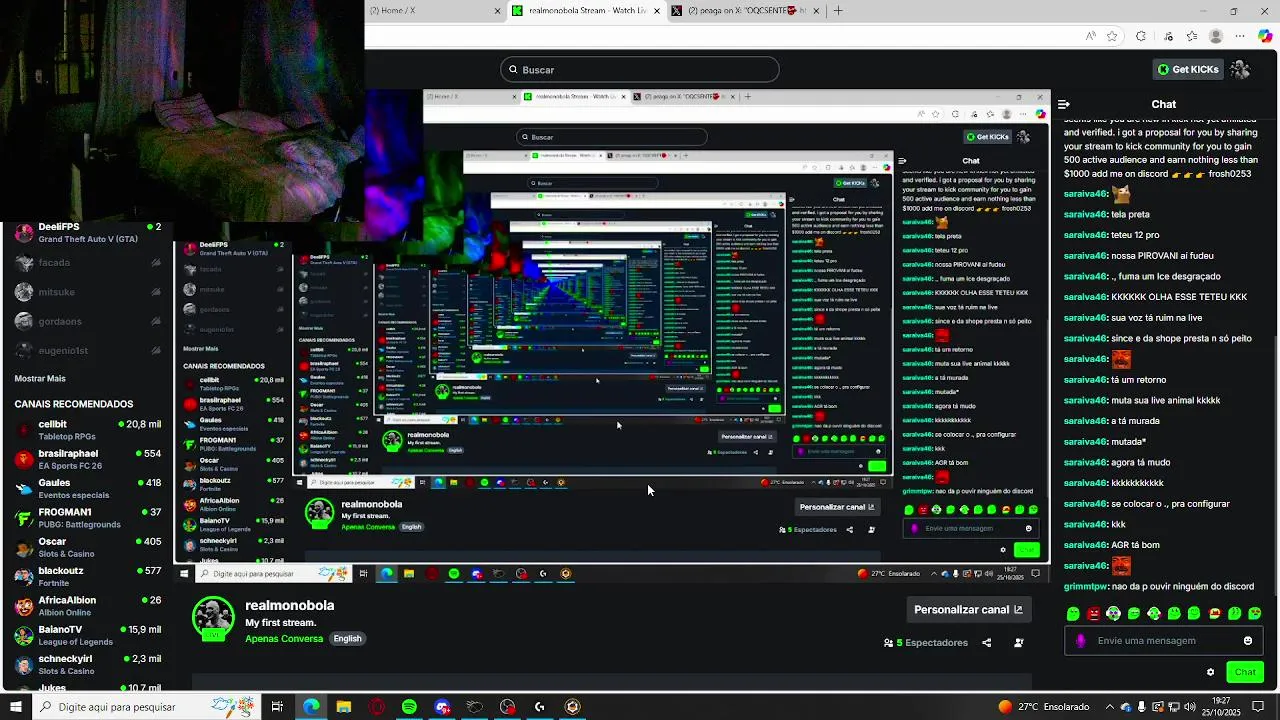Click the green Chat send button

pyautogui.click(x=1245, y=672)
